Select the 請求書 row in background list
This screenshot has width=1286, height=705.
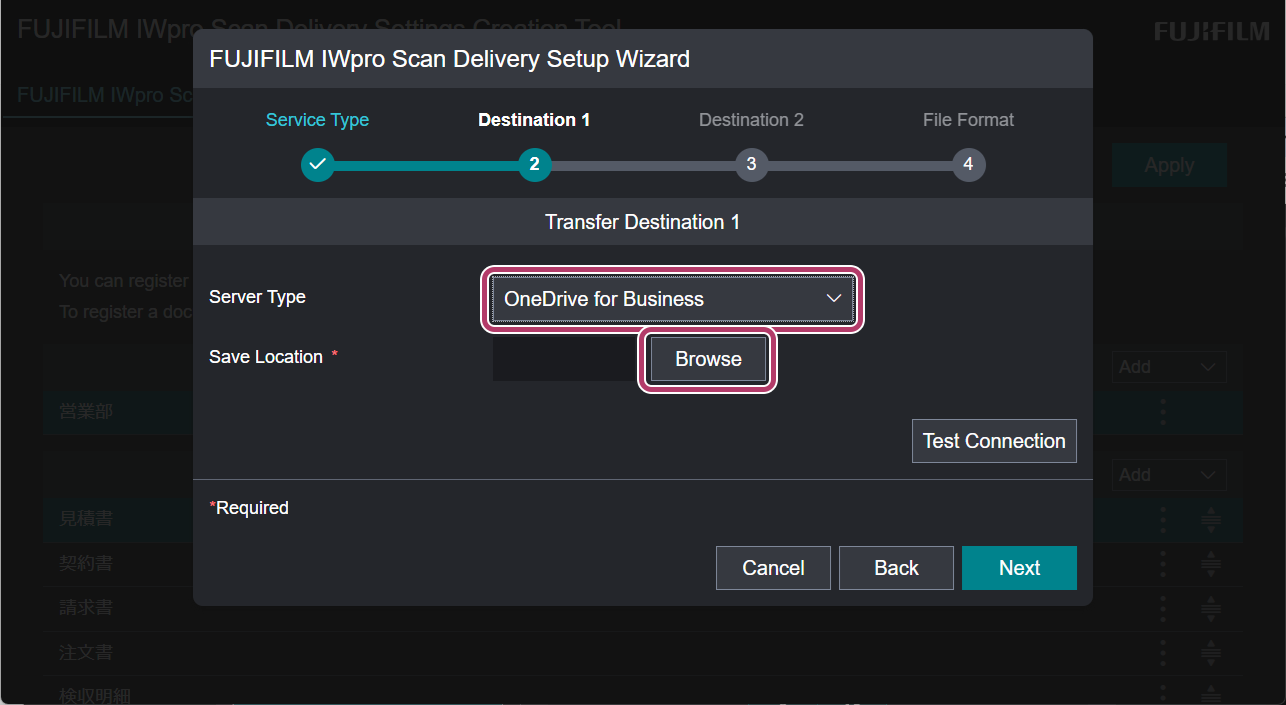coord(642,608)
